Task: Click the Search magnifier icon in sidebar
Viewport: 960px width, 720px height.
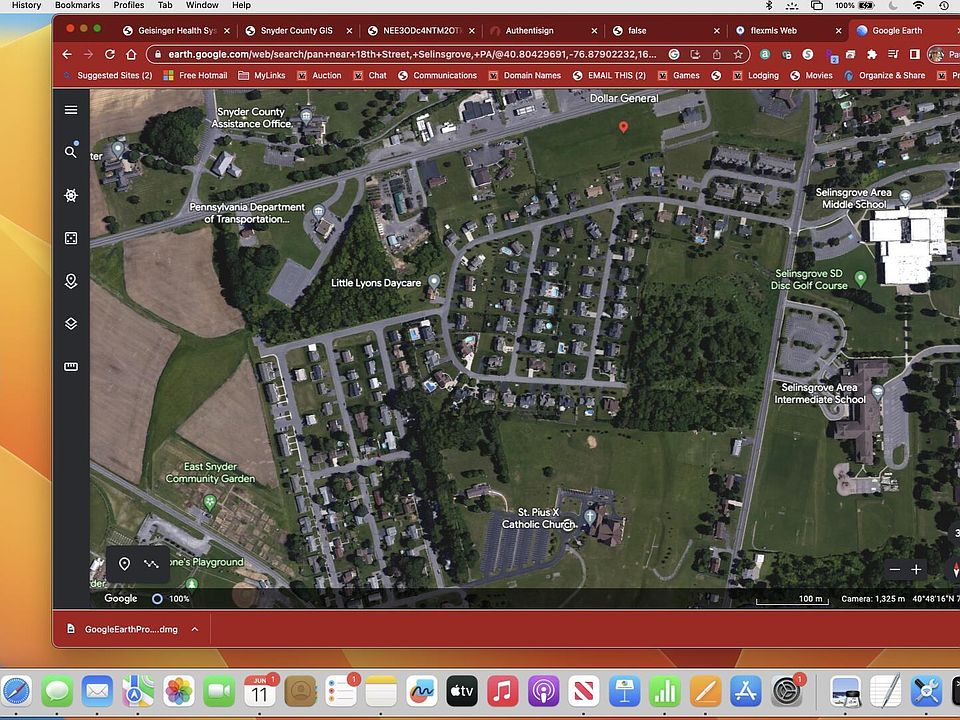Action: tap(71, 152)
